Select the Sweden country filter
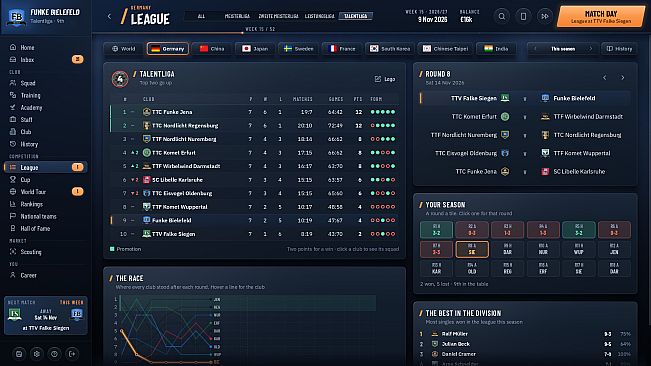This screenshot has width=651, height=366. coord(299,49)
